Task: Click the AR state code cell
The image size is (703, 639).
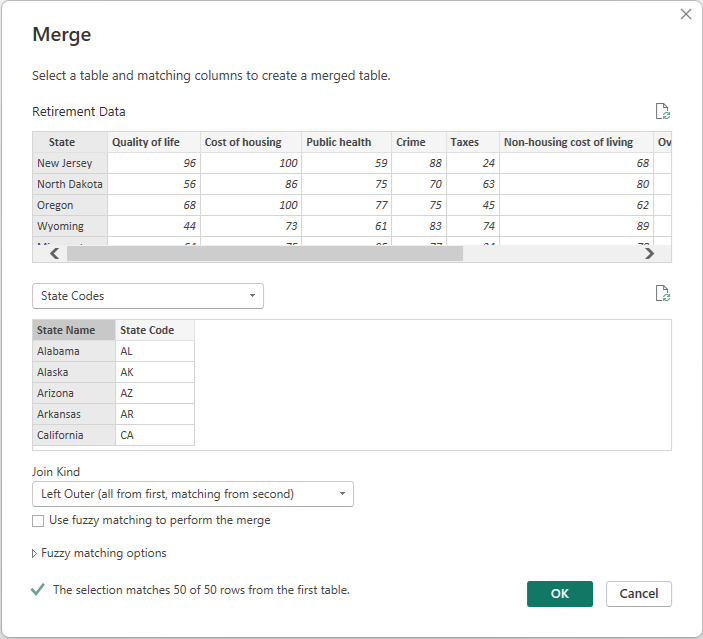Action: (155, 414)
